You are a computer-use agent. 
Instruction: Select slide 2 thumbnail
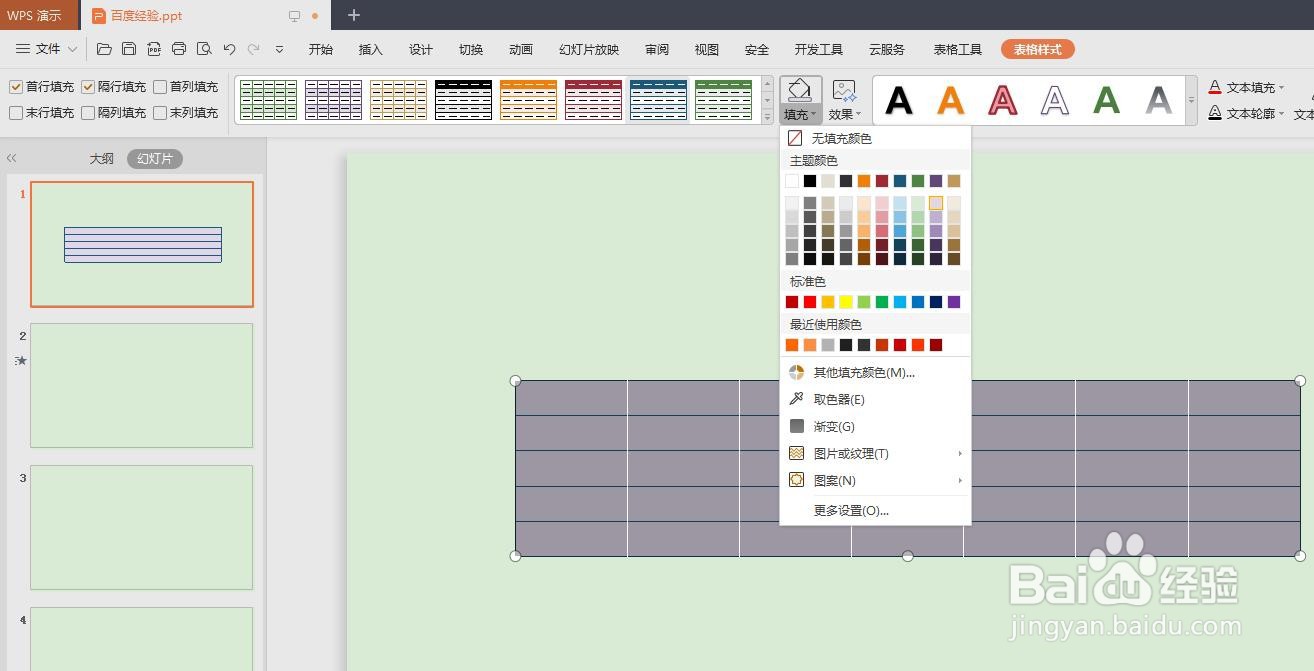[141, 385]
